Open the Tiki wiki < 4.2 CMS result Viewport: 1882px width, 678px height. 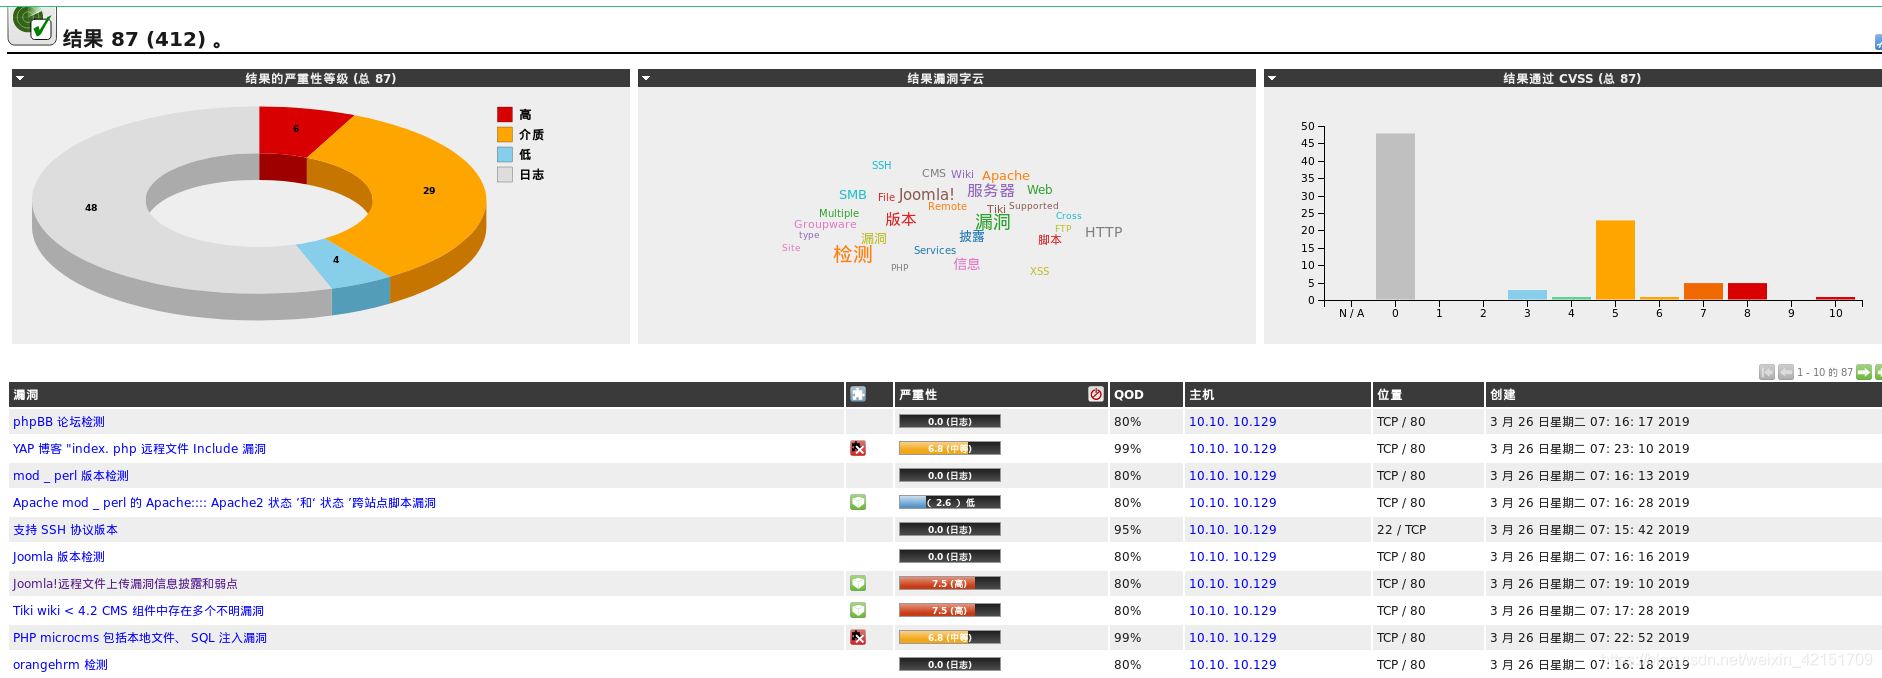(x=138, y=611)
